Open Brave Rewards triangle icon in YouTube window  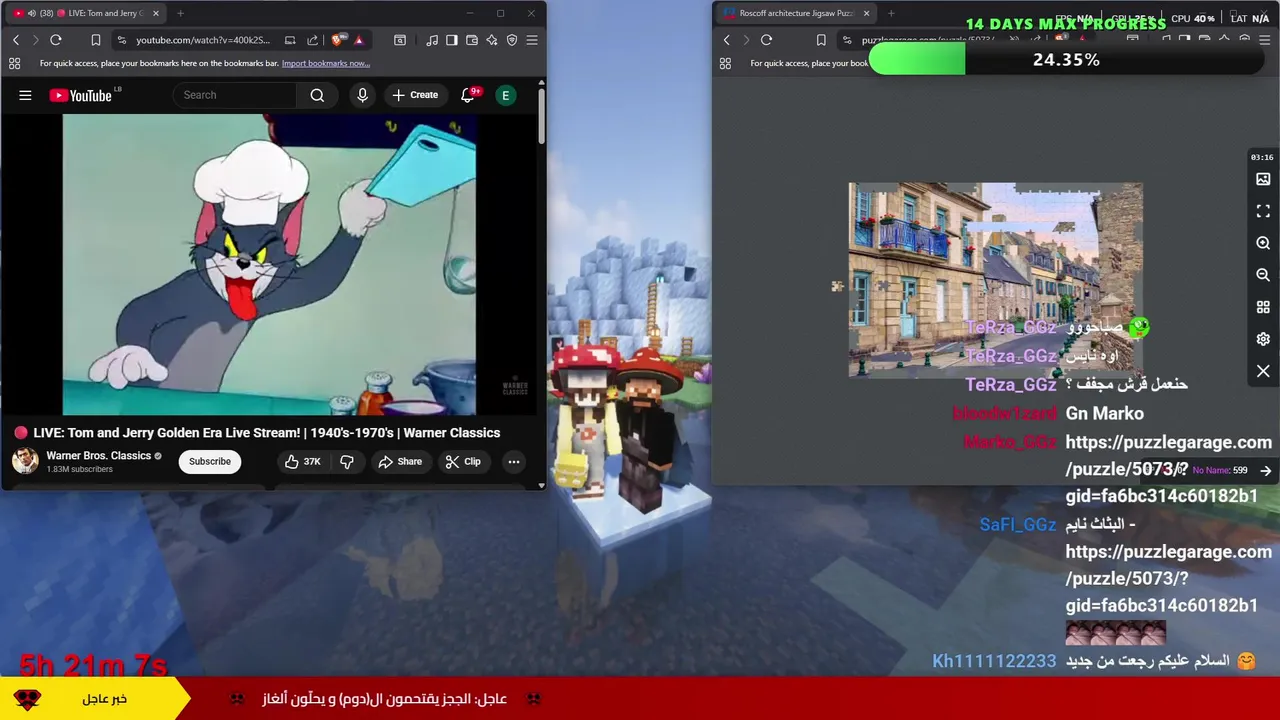(x=358, y=40)
